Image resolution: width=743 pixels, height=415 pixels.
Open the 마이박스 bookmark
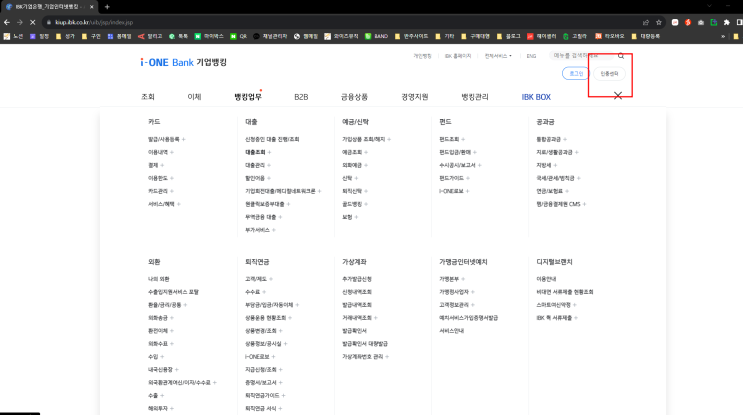point(209,36)
